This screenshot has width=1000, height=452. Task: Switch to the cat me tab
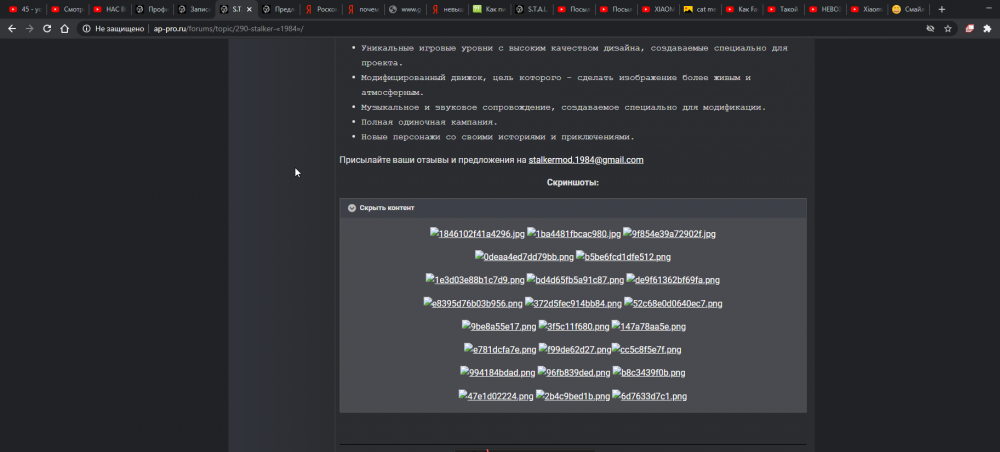(699, 10)
